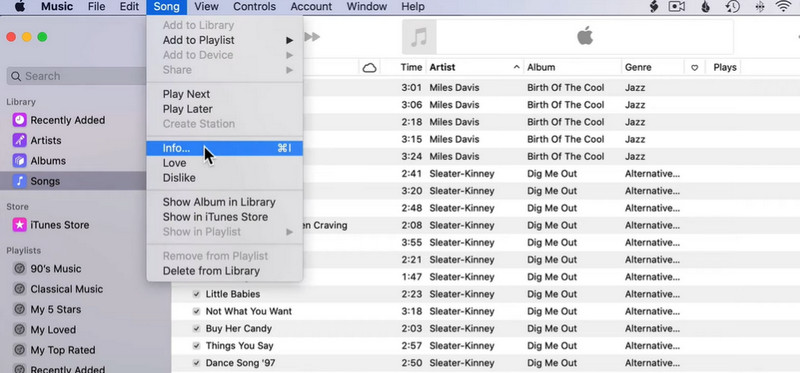Open the File menu
Screen dimensions: 800x373
click(x=96, y=7)
